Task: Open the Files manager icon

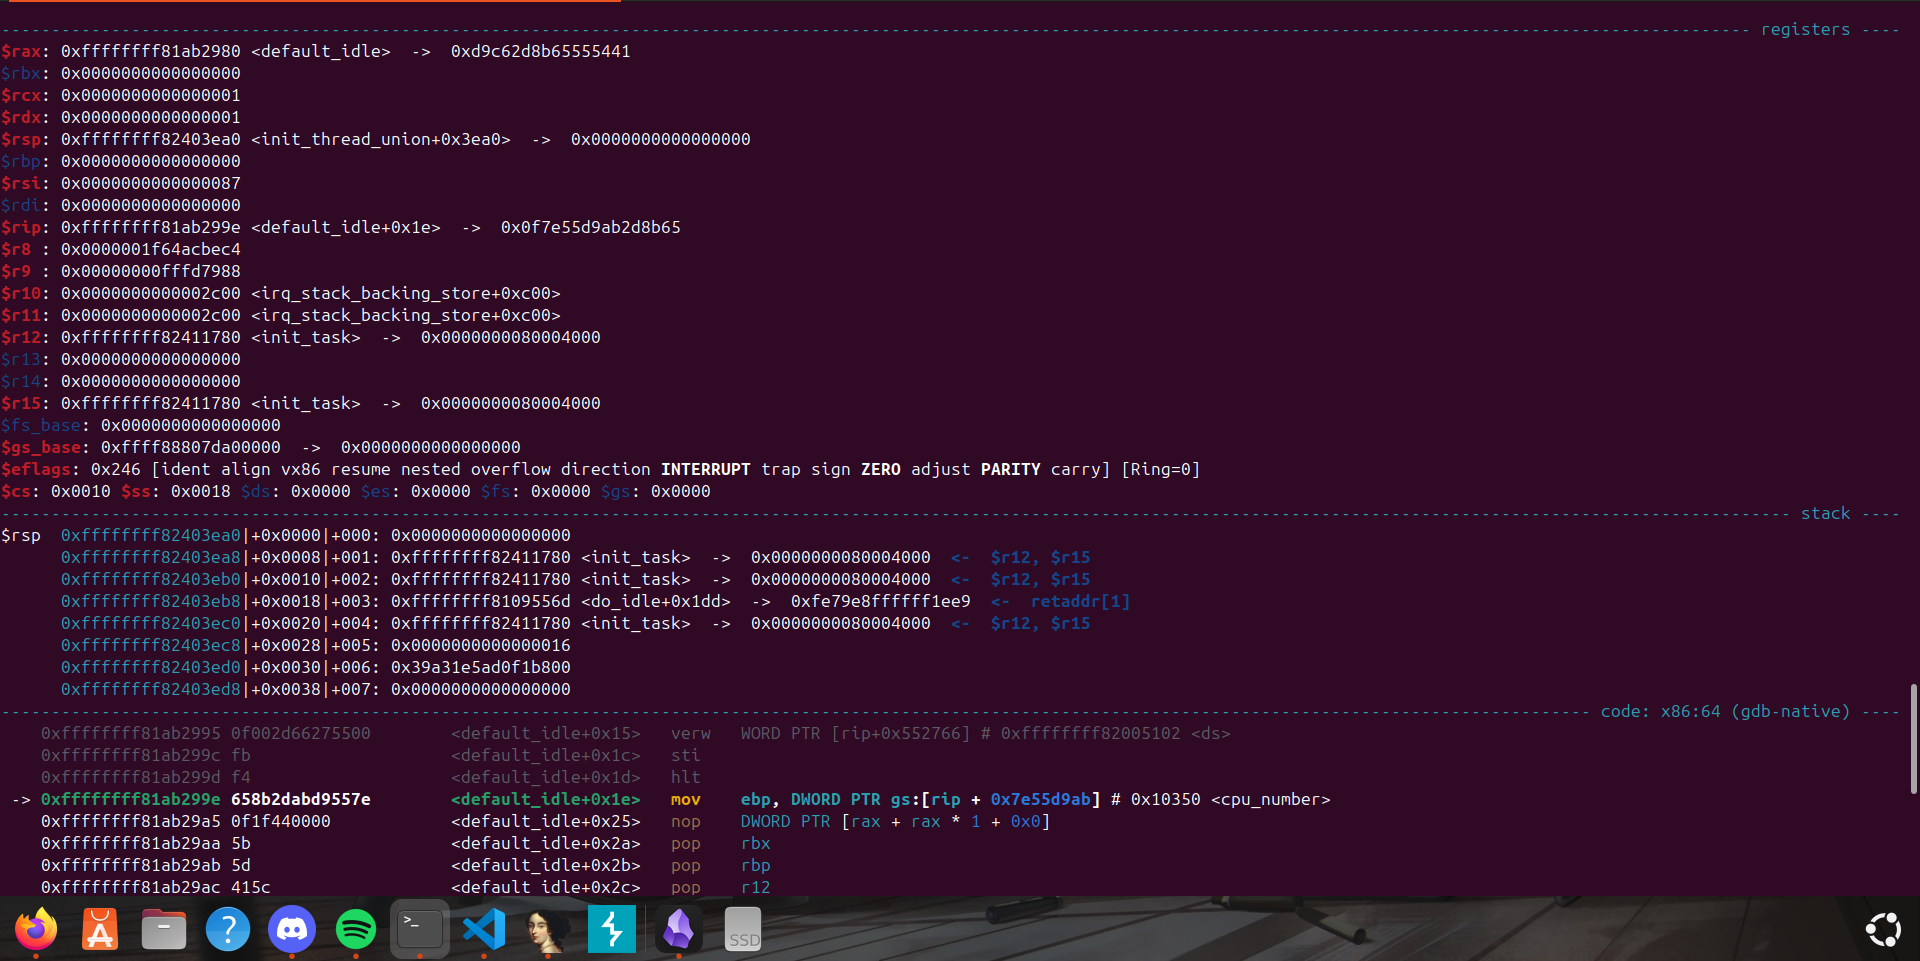Action: coord(164,930)
